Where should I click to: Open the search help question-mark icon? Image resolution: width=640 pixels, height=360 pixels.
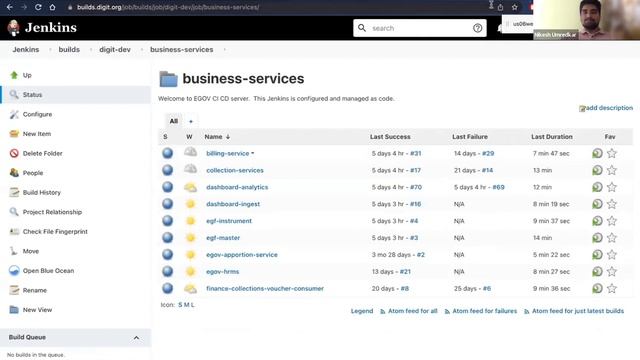pos(477,28)
